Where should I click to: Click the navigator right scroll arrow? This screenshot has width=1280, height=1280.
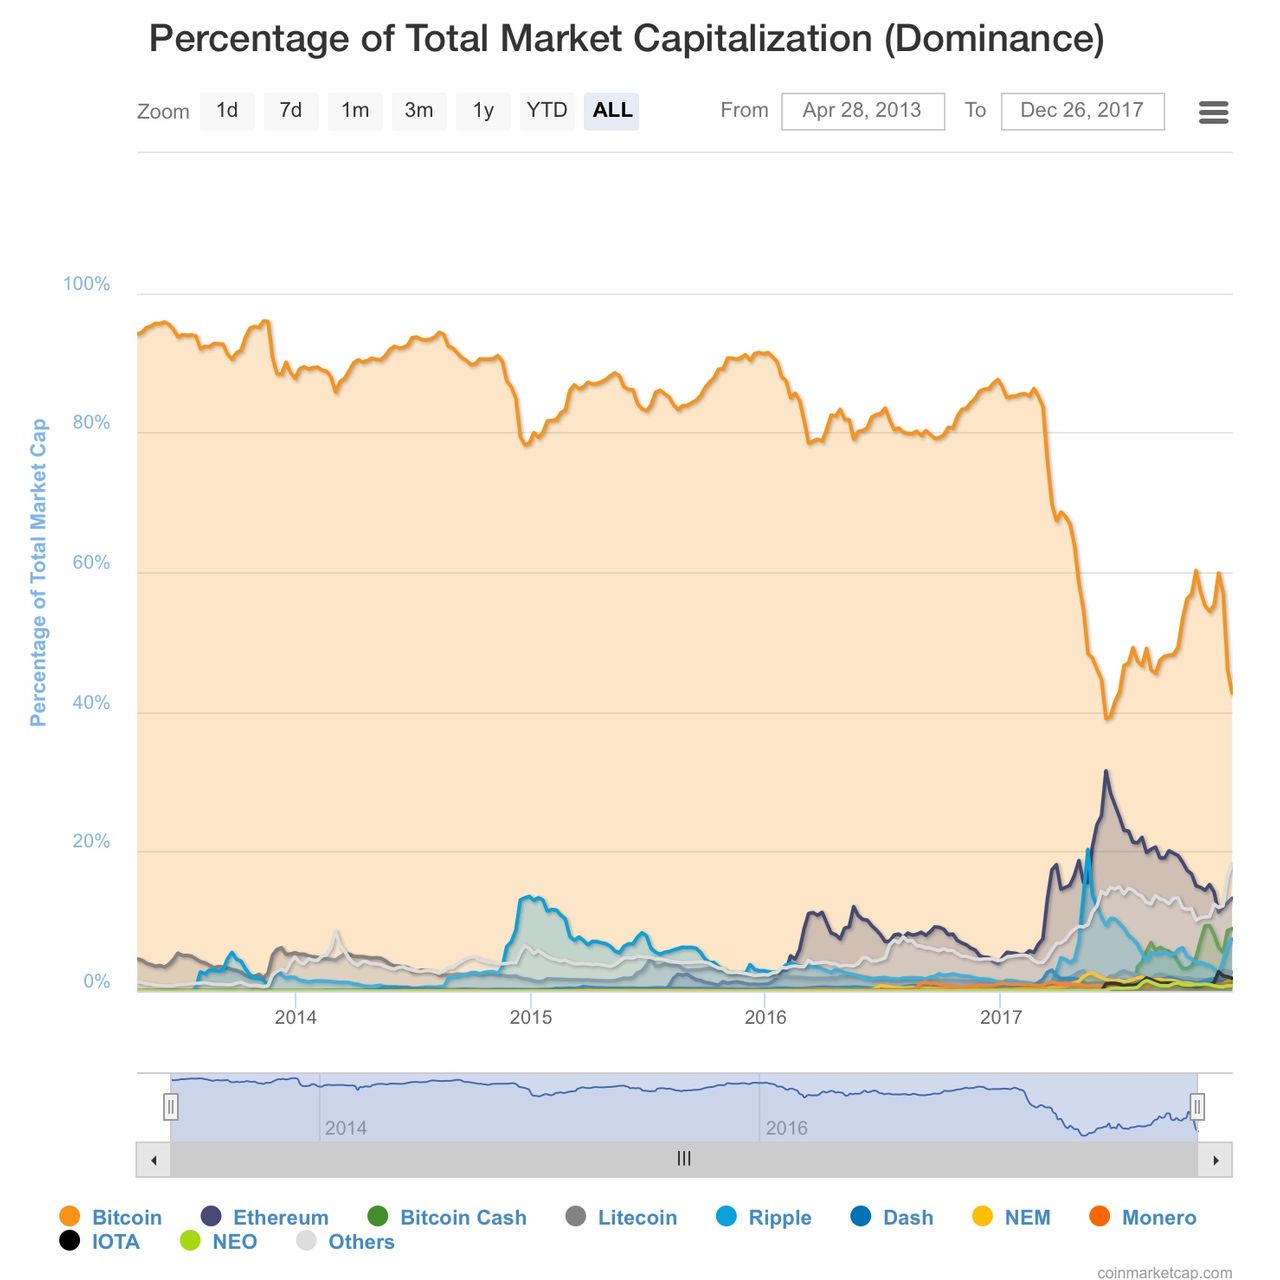point(1215,1160)
